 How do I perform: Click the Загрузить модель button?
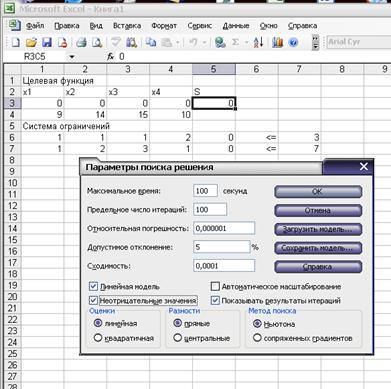[318, 229]
